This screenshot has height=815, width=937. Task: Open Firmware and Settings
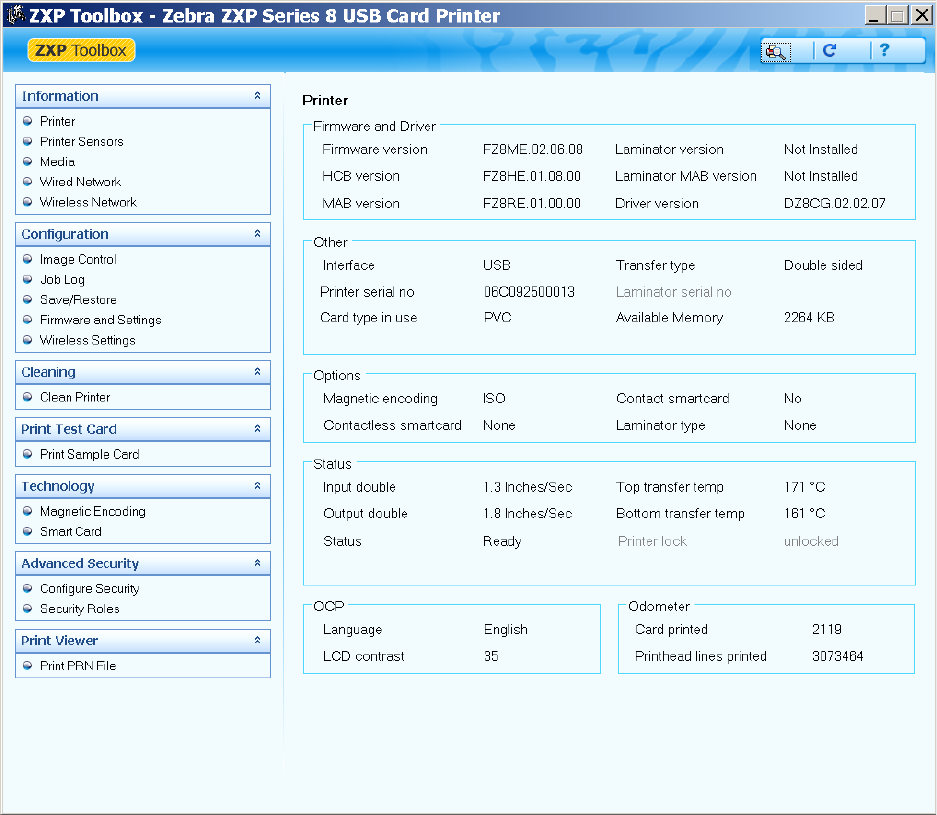coord(100,320)
